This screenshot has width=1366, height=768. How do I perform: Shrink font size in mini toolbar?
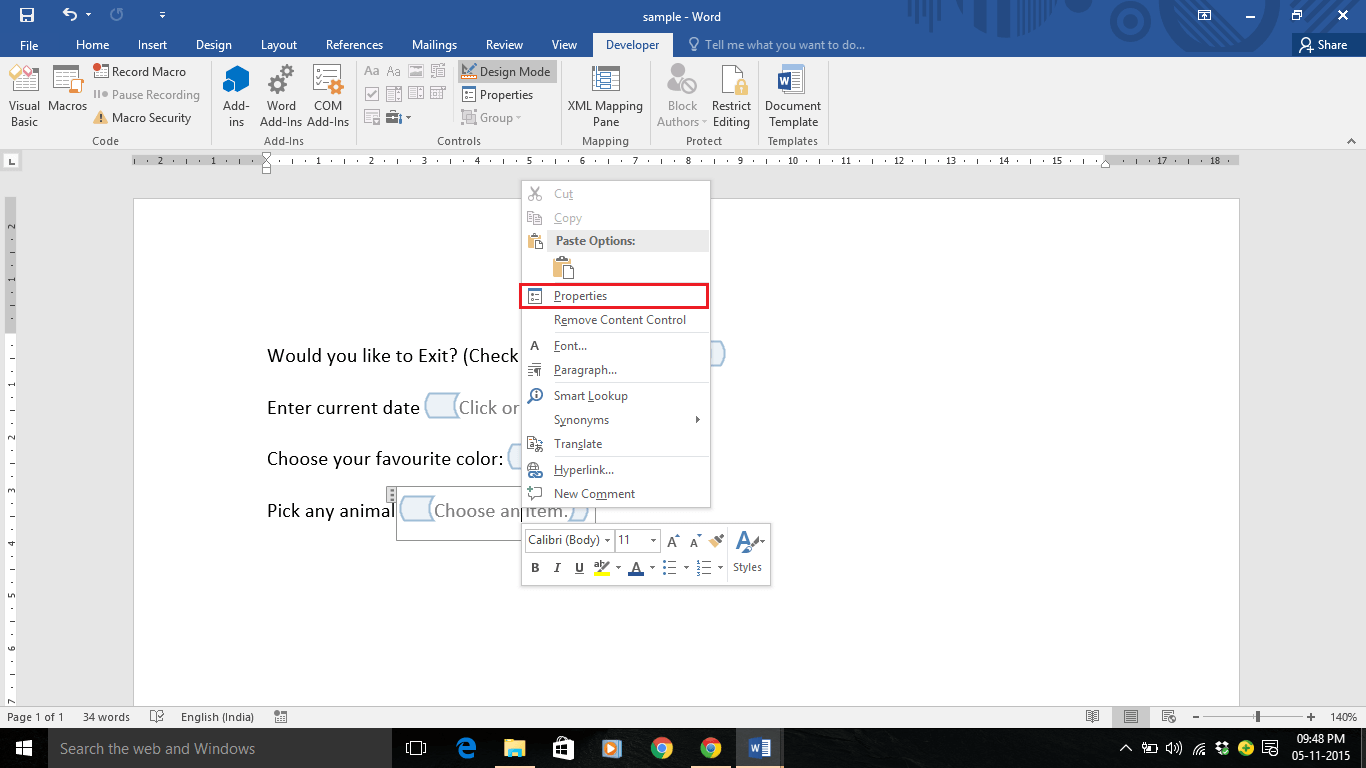(694, 541)
